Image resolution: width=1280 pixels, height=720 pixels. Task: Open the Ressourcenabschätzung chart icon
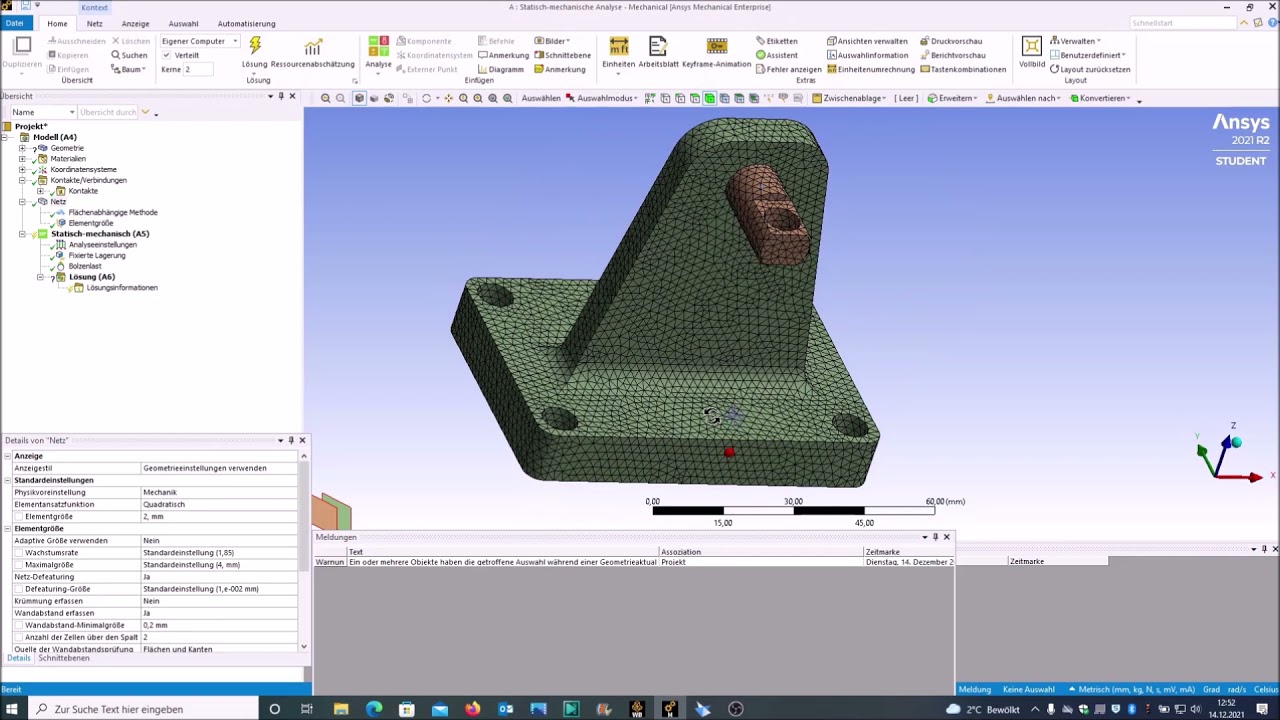pyautogui.click(x=313, y=47)
